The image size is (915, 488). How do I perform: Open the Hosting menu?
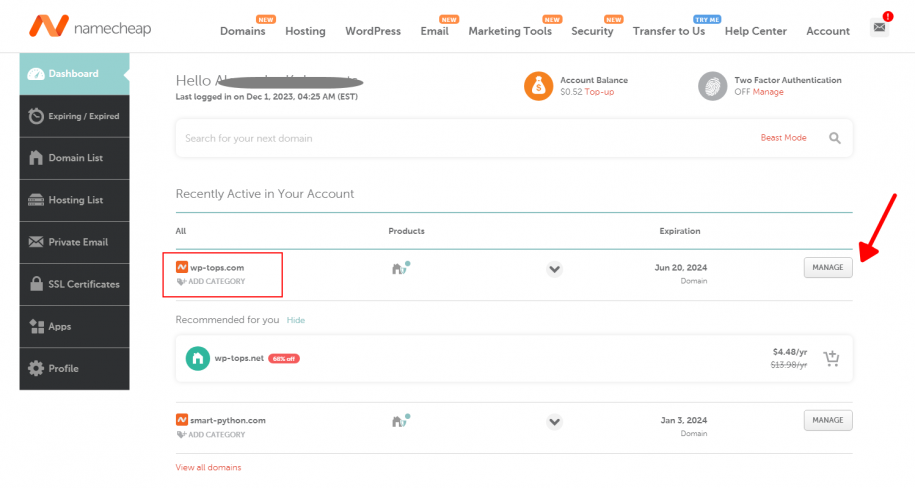click(x=305, y=31)
